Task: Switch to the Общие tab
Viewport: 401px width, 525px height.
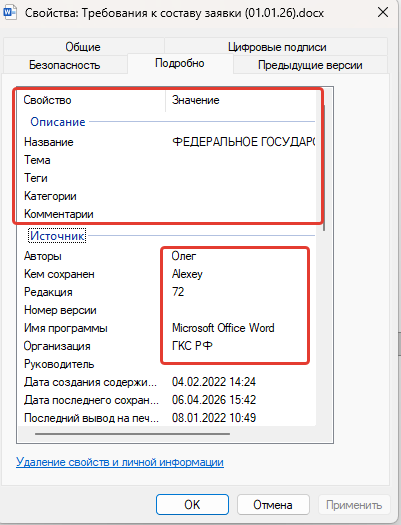Action: coord(83,47)
